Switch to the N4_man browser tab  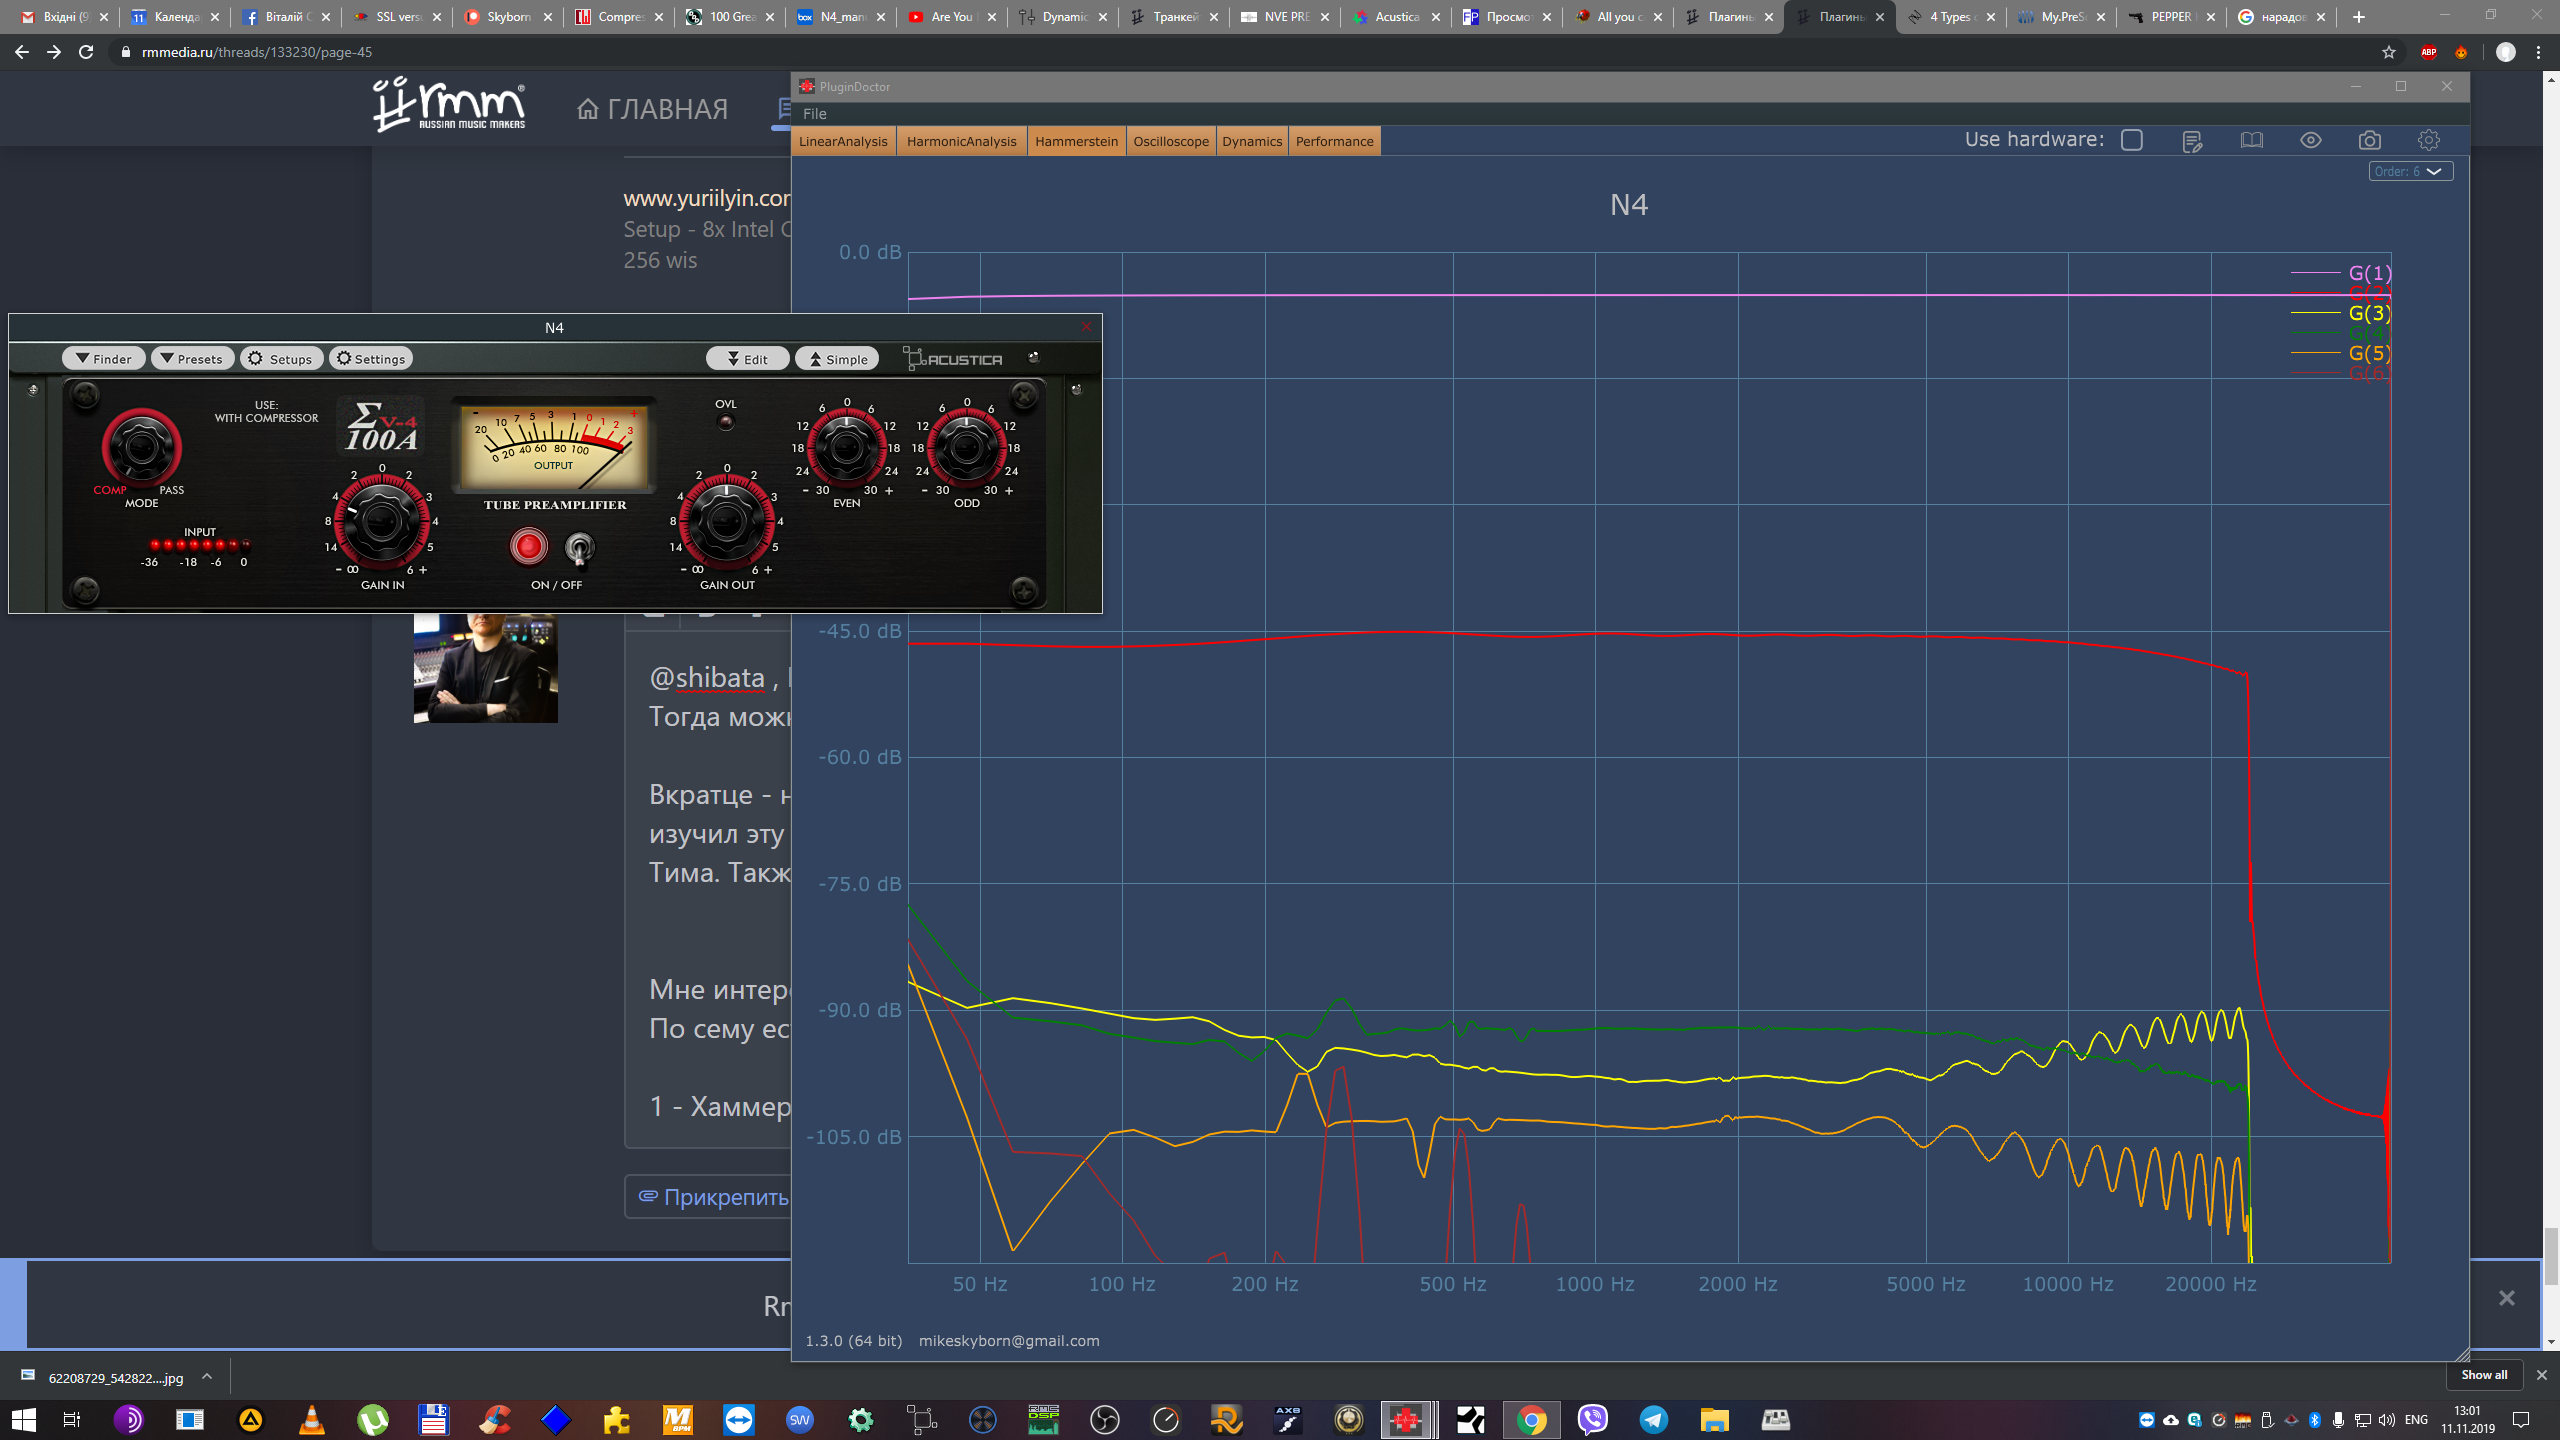click(x=842, y=17)
